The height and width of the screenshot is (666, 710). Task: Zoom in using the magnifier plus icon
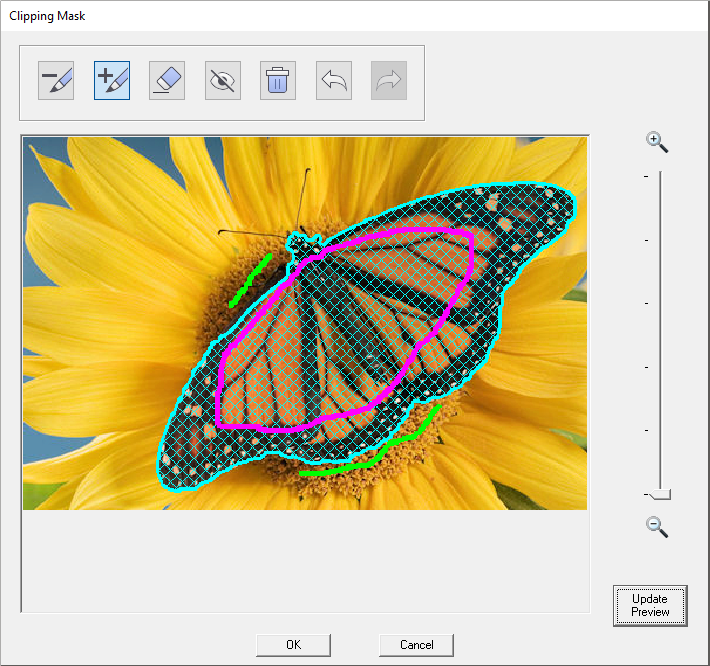point(657,142)
